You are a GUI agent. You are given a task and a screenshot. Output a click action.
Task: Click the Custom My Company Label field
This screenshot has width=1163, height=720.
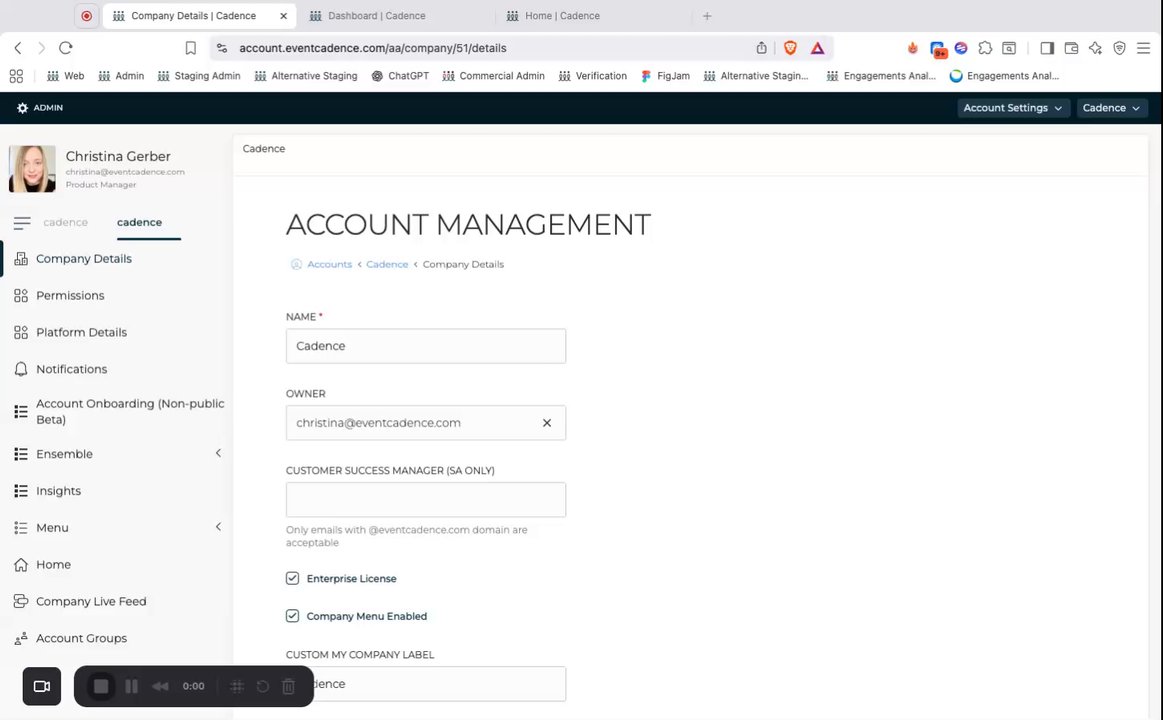(x=426, y=684)
